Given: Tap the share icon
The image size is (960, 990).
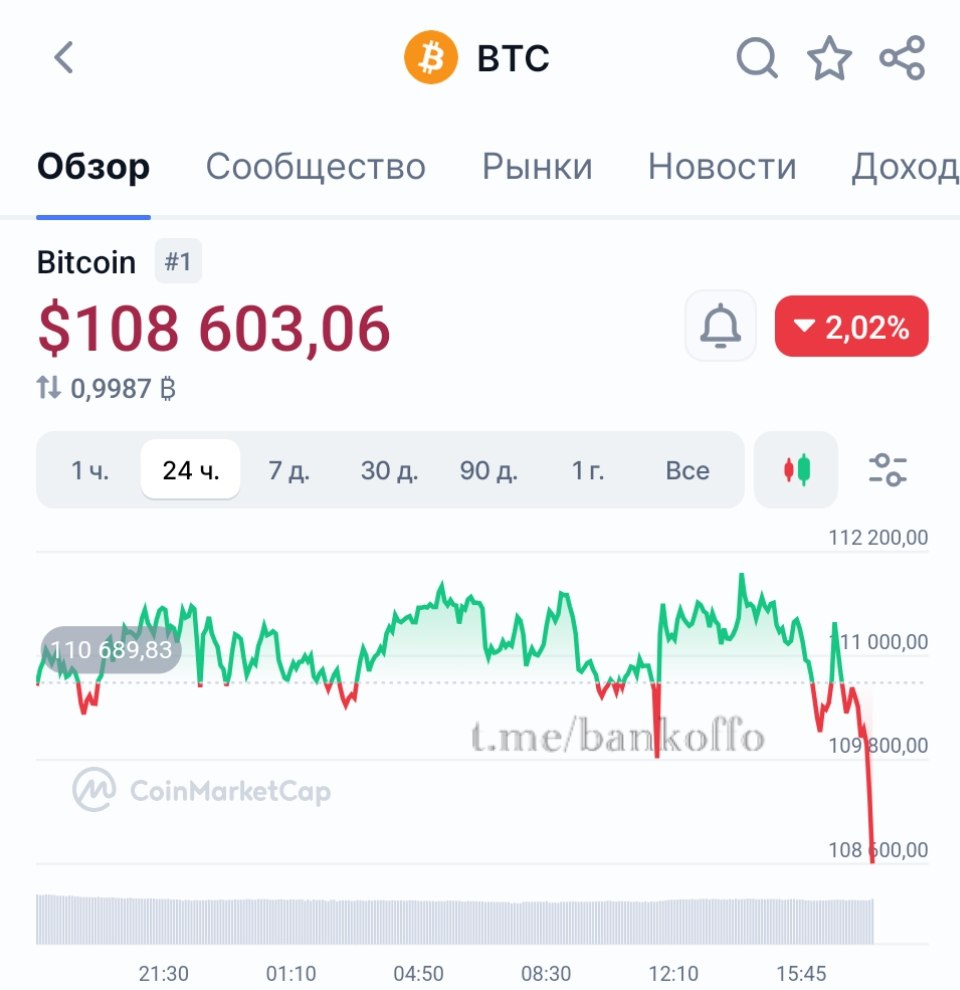Looking at the screenshot, I should (902, 58).
